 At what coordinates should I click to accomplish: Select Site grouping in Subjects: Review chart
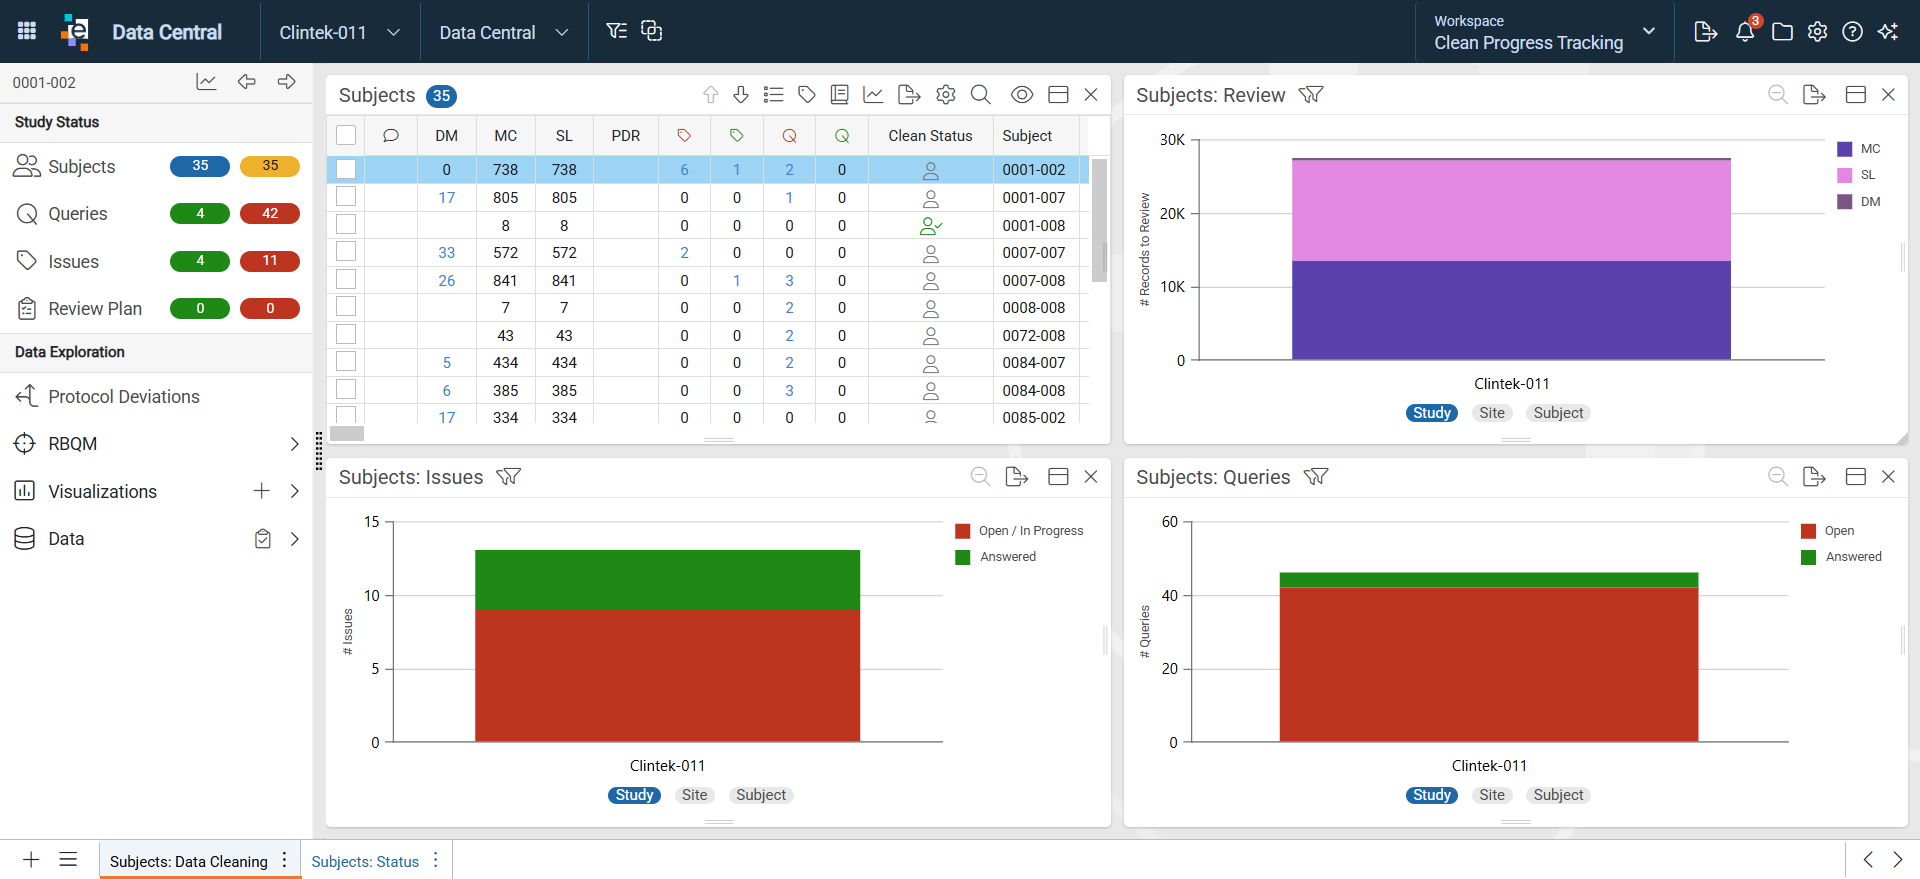(x=1492, y=413)
